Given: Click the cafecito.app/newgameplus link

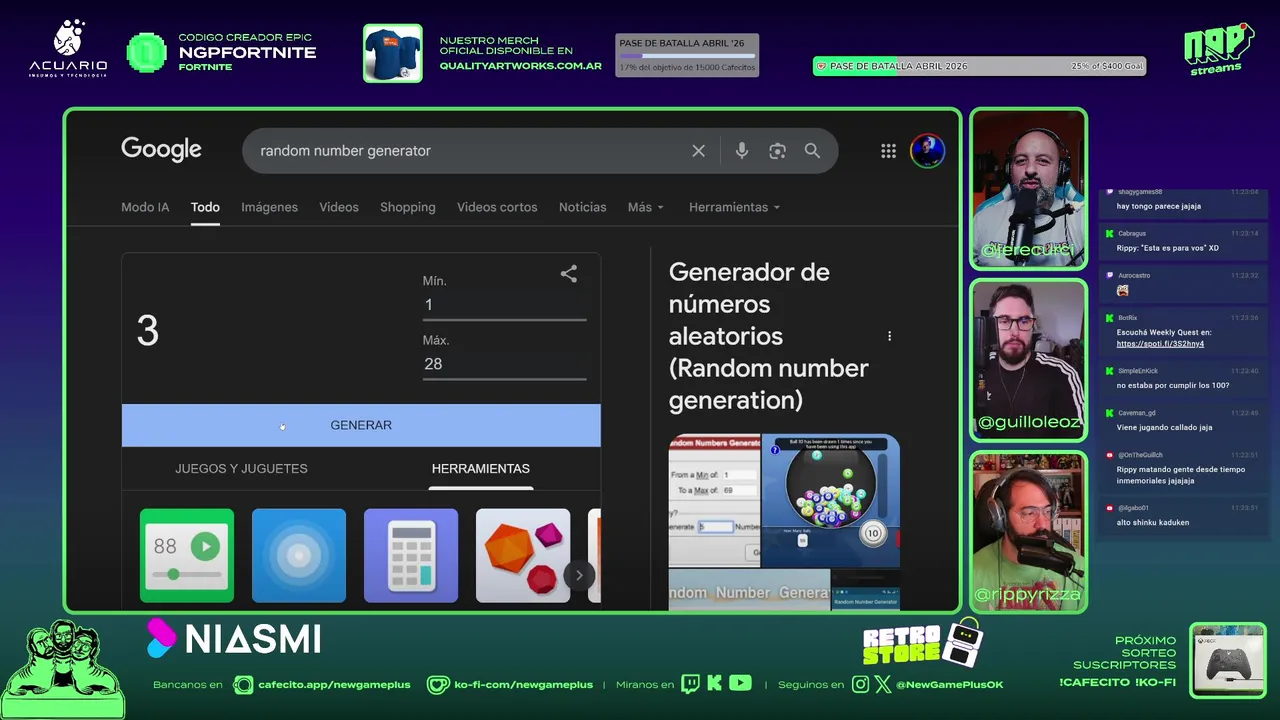Looking at the screenshot, I should click(x=334, y=685).
